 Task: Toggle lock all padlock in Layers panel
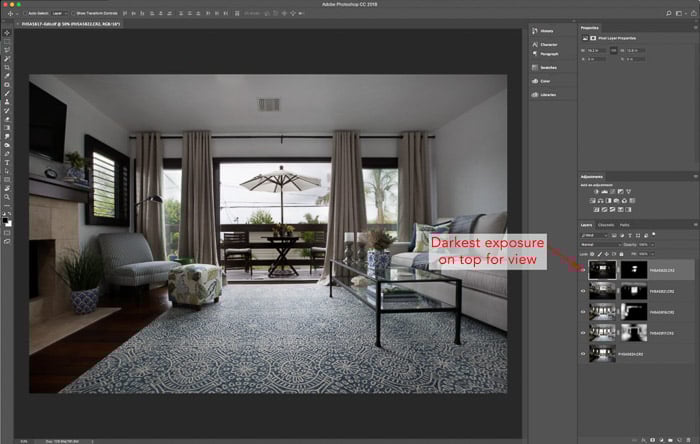621,254
